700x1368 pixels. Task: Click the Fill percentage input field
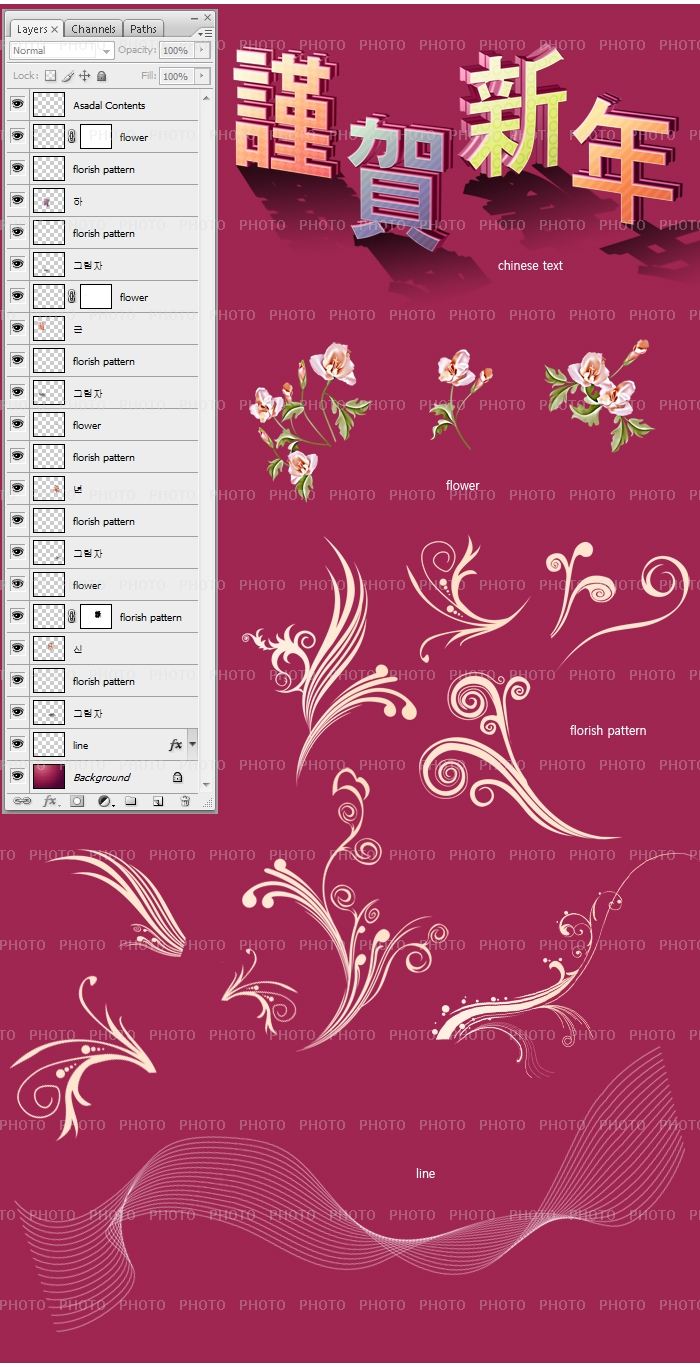point(175,76)
